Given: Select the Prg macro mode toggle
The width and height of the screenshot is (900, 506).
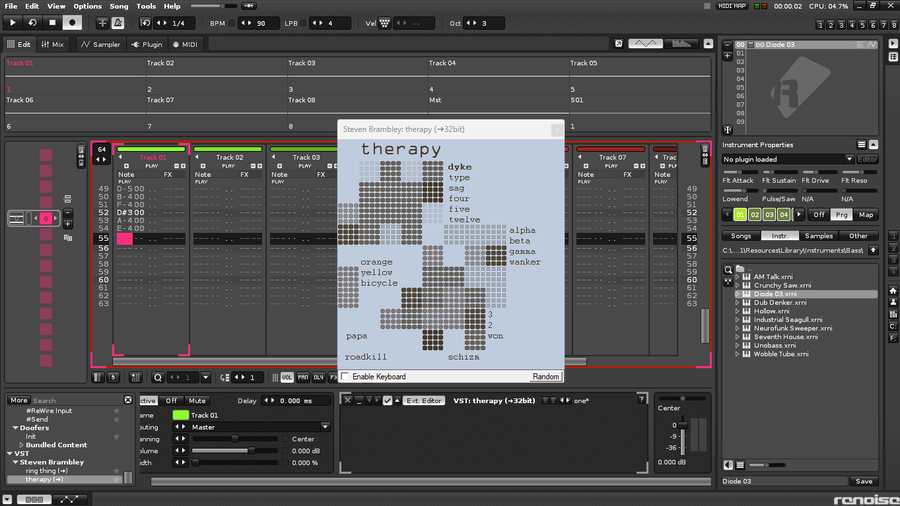Looking at the screenshot, I should tap(841, 215).
